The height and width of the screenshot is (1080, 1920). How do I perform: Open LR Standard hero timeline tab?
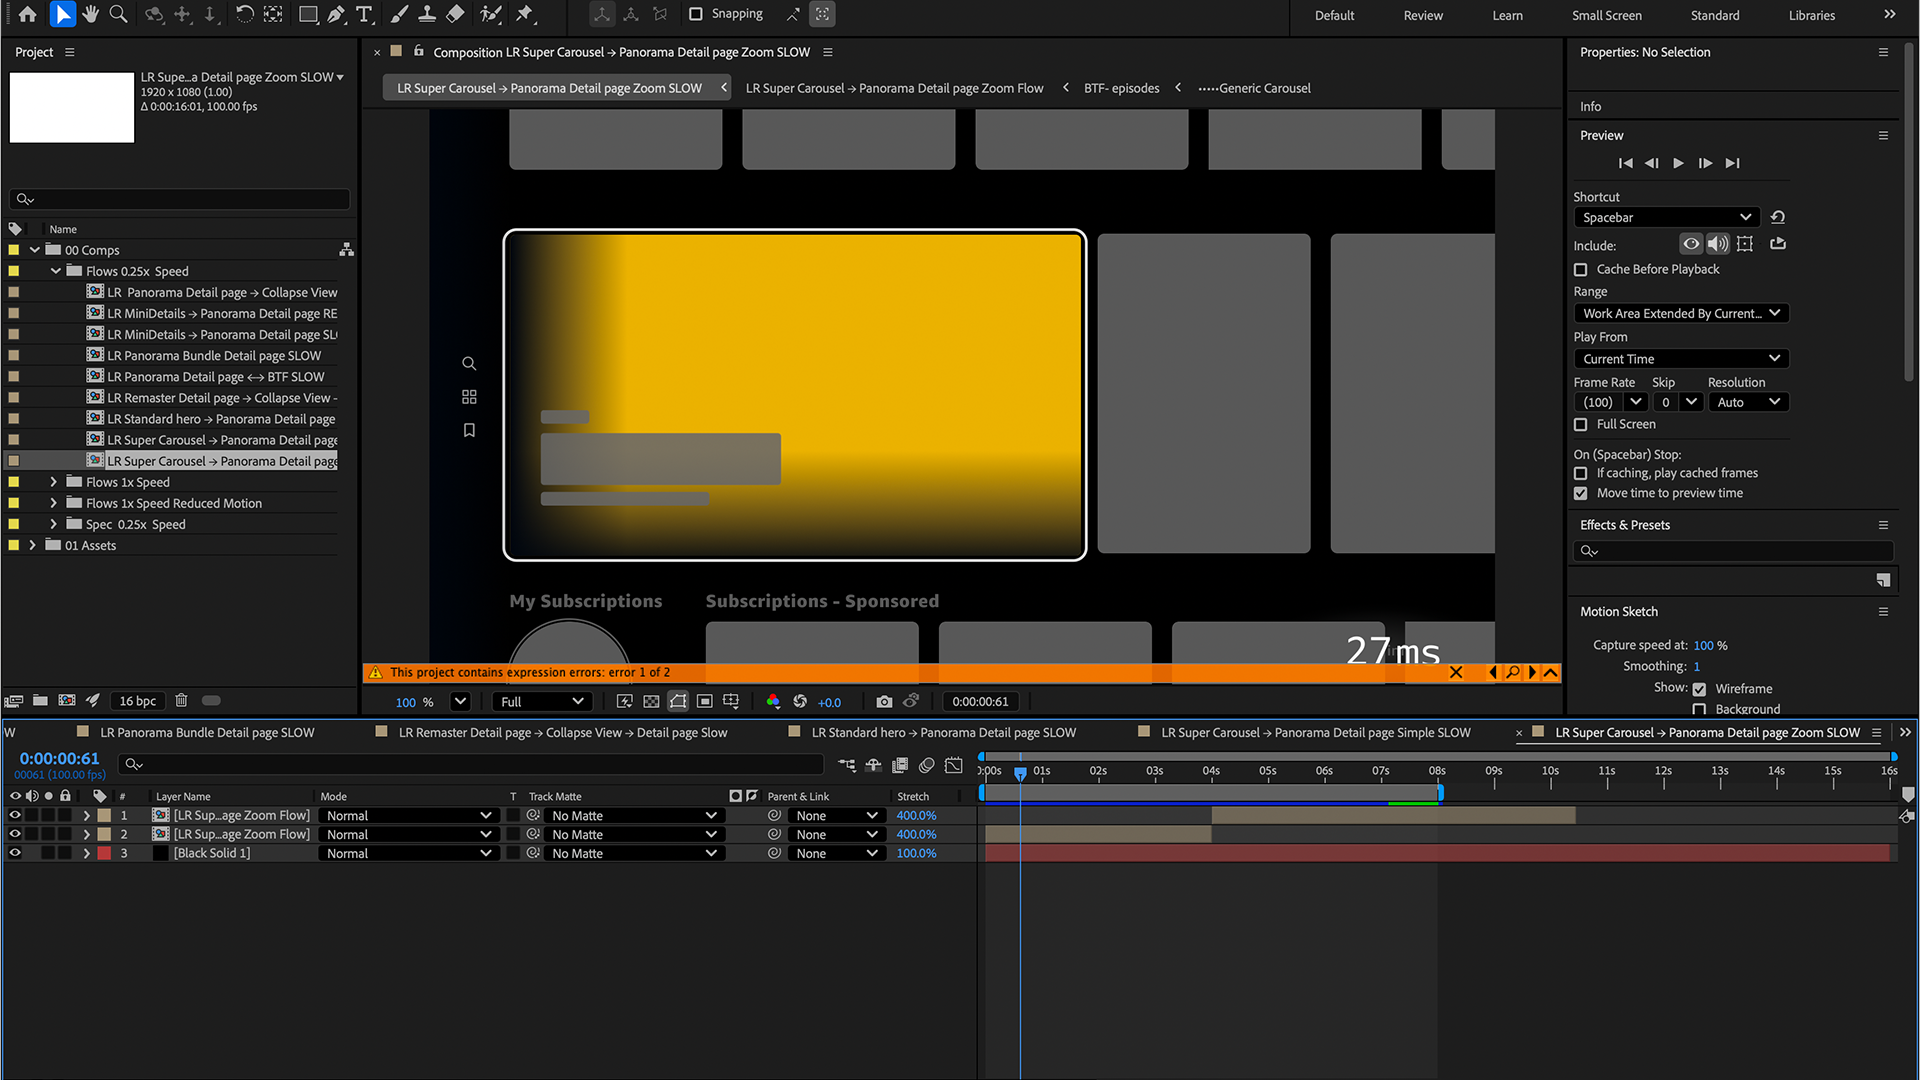943,733
